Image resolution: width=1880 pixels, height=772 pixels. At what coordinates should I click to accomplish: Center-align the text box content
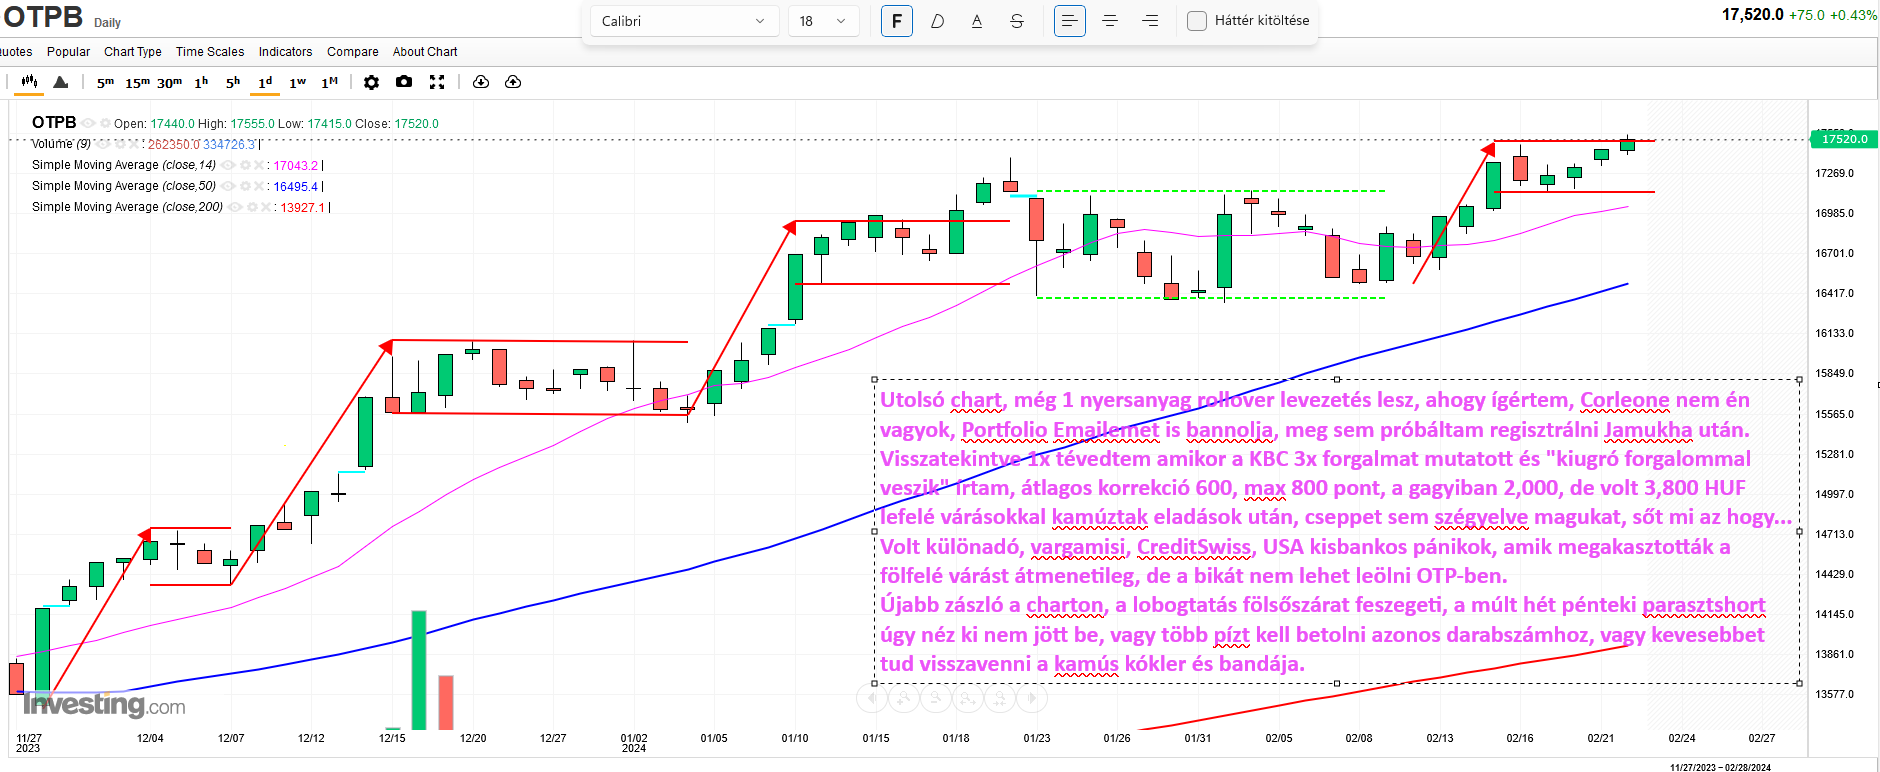tap(1110, 21)
